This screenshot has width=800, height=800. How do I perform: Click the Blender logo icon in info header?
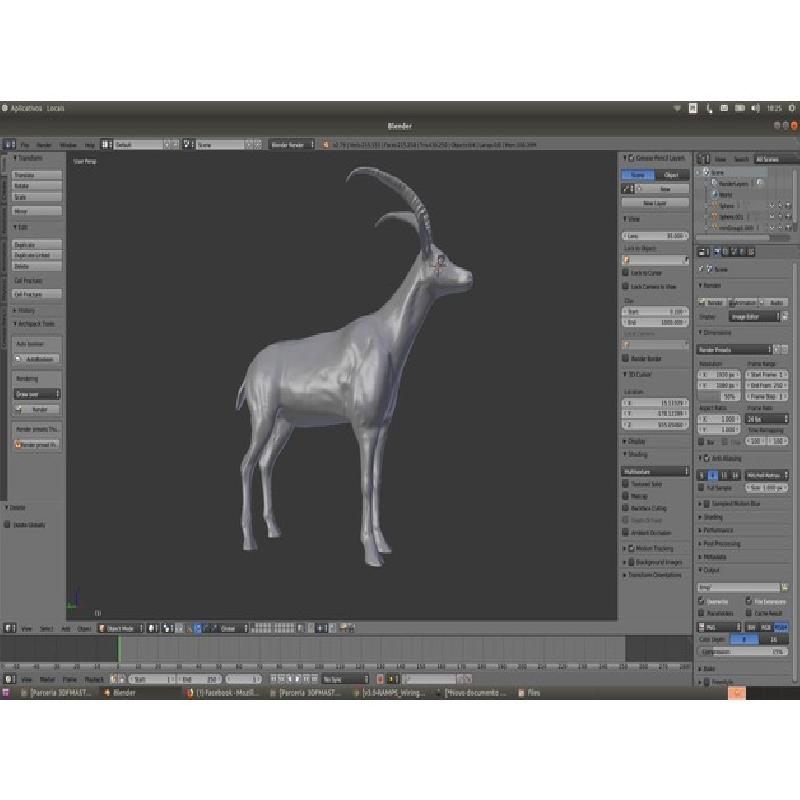[322, 144]
